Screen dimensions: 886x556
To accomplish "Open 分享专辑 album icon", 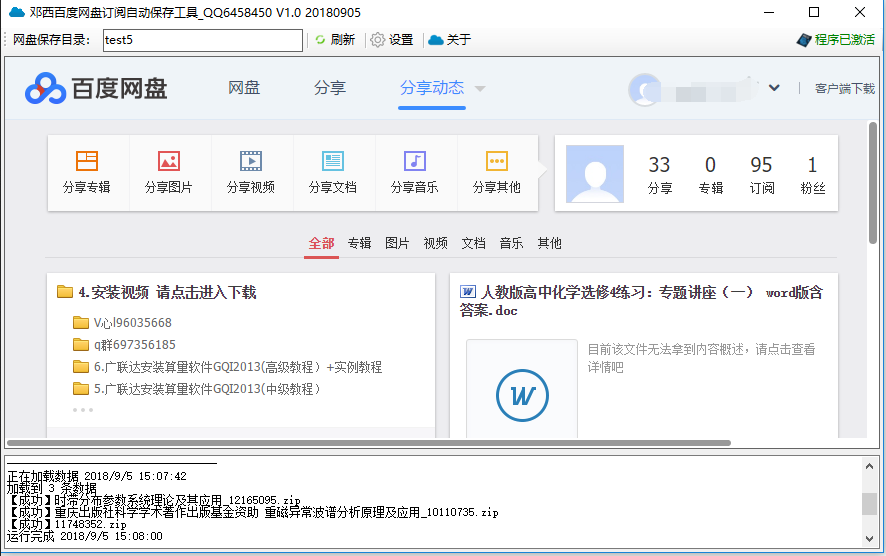I will click(87, 161).
